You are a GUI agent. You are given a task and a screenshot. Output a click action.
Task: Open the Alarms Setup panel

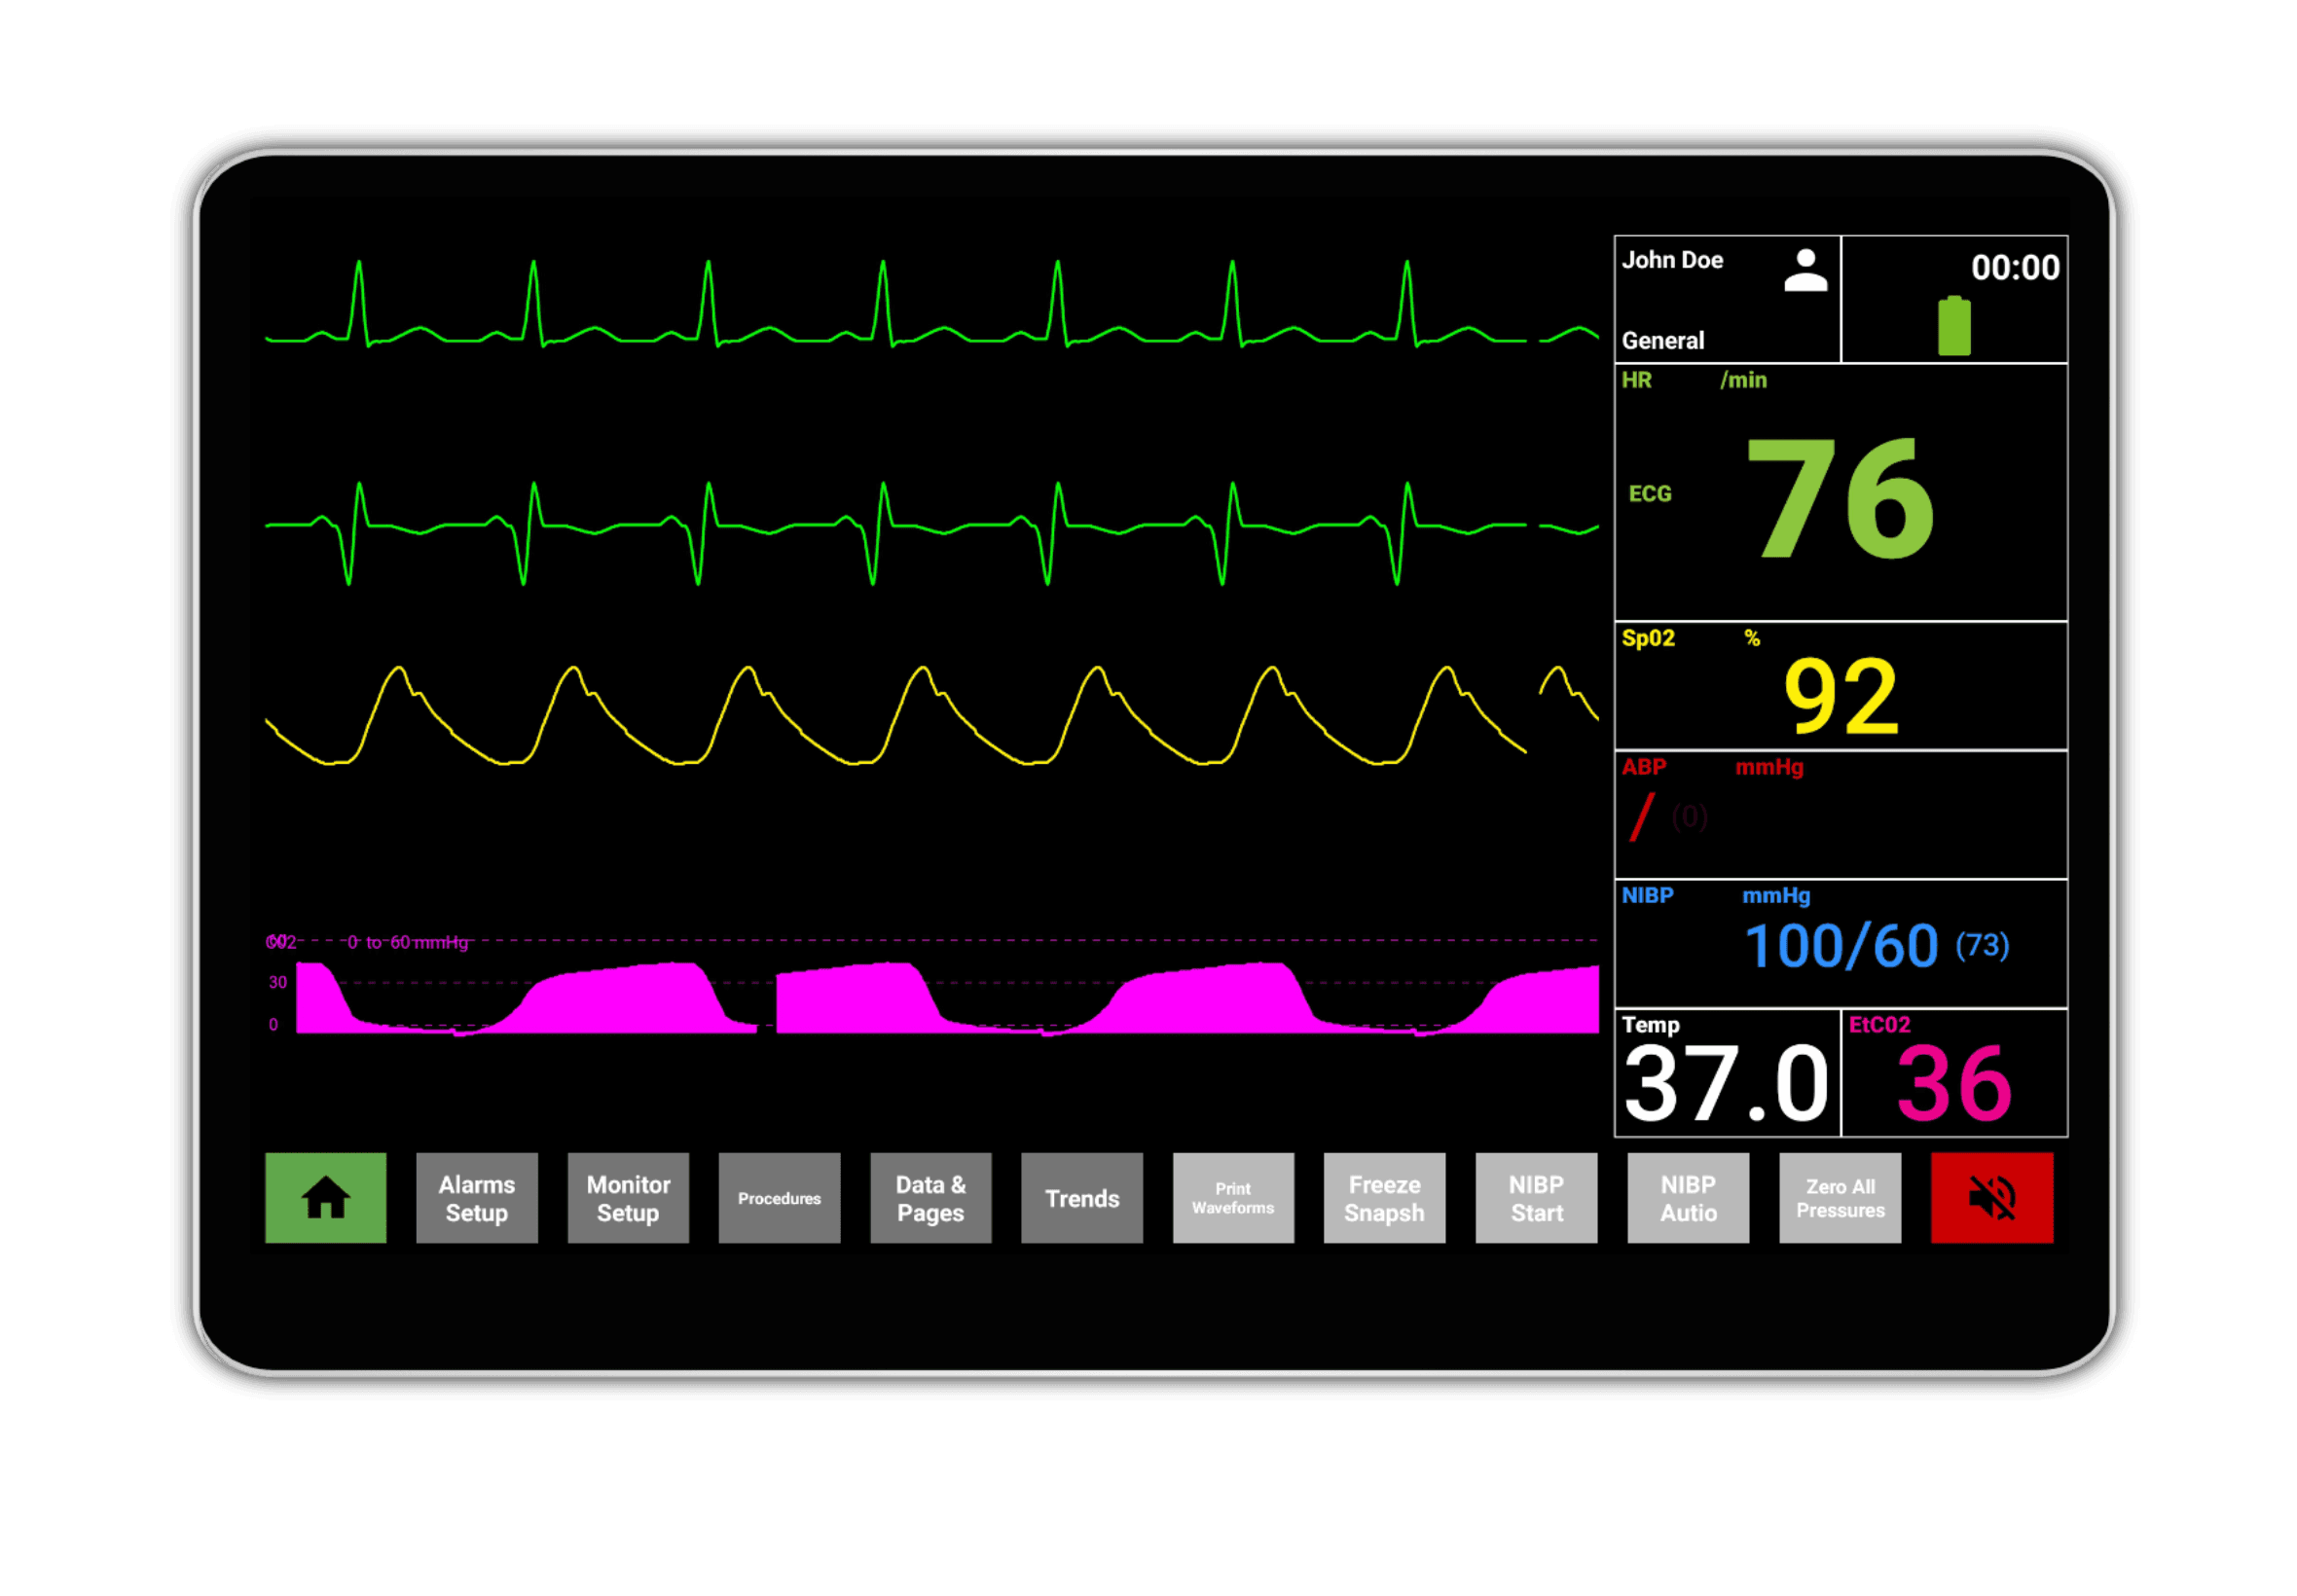pyautogui.click(x=477, y=1197)
